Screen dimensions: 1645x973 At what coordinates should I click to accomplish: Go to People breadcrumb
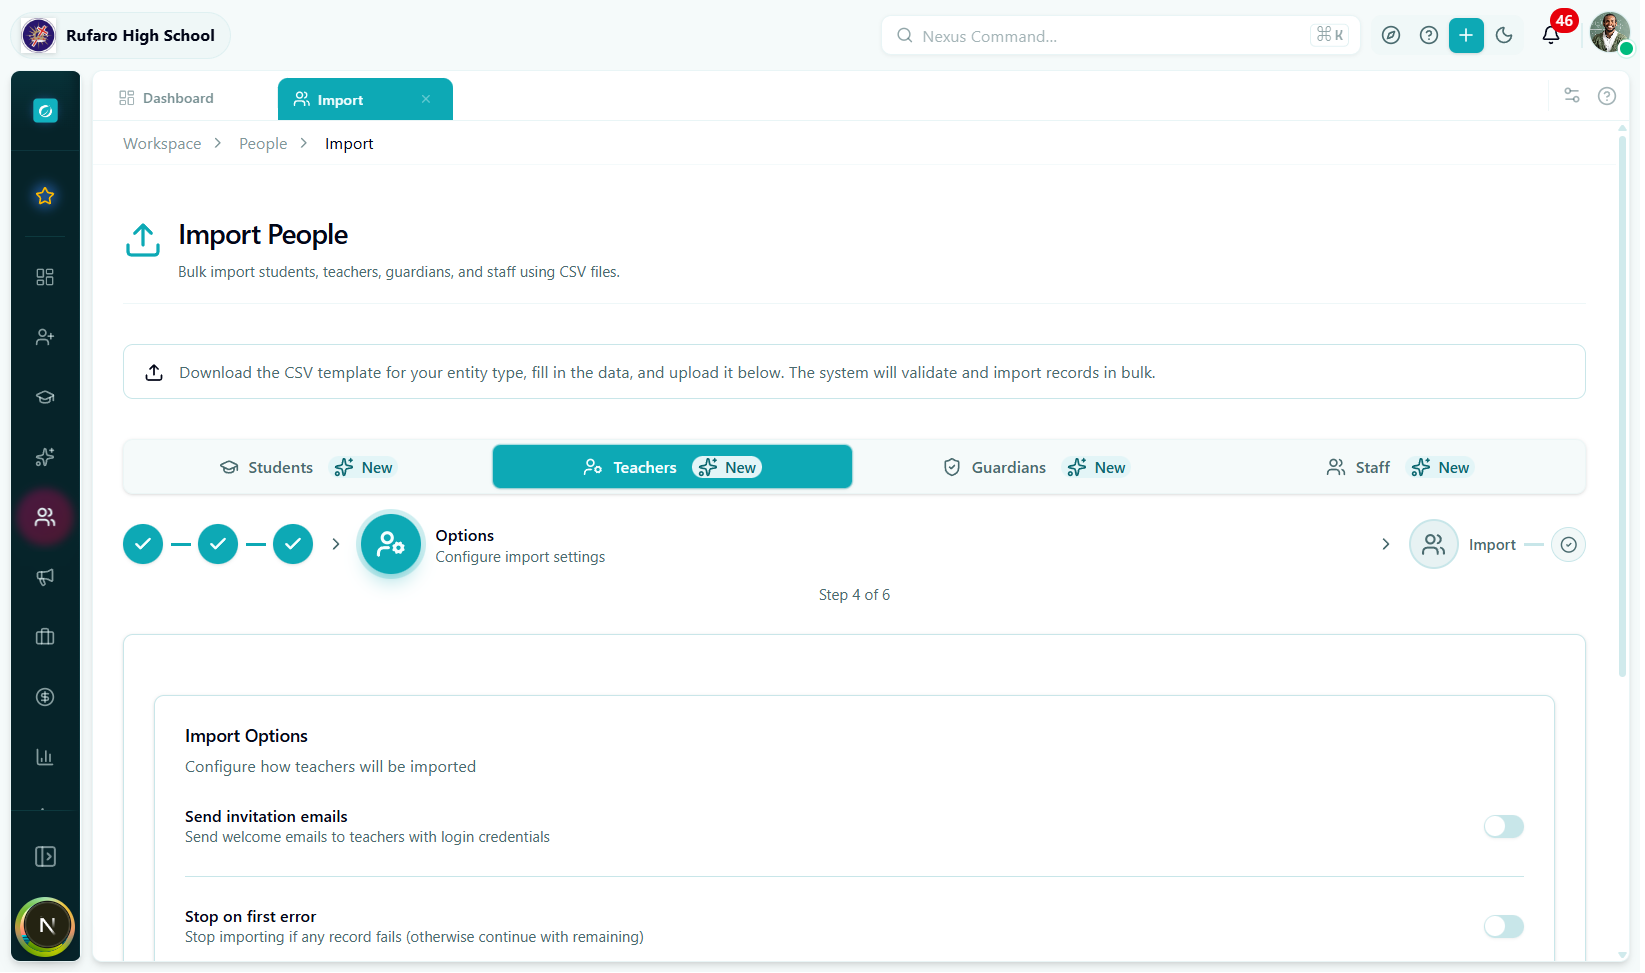263,144
